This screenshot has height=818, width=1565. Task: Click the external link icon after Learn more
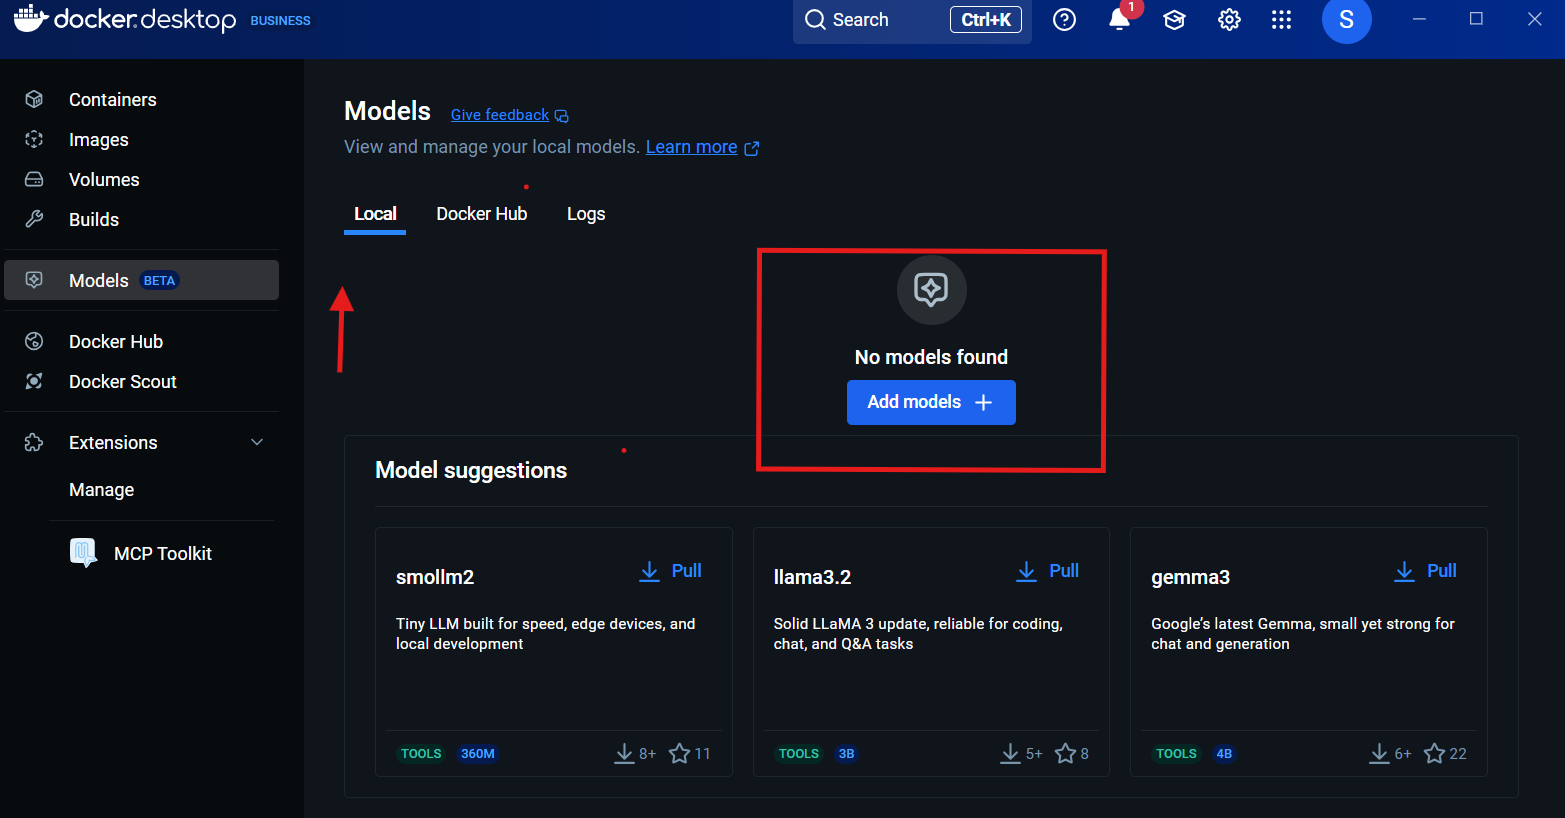752,148
